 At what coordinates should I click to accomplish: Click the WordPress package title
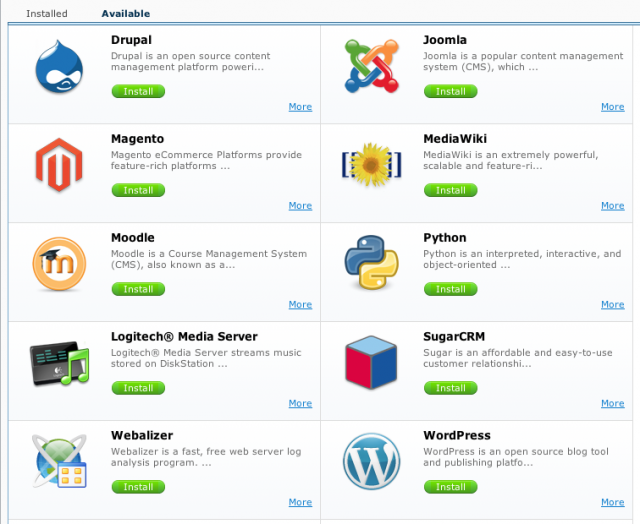point(457,435)
